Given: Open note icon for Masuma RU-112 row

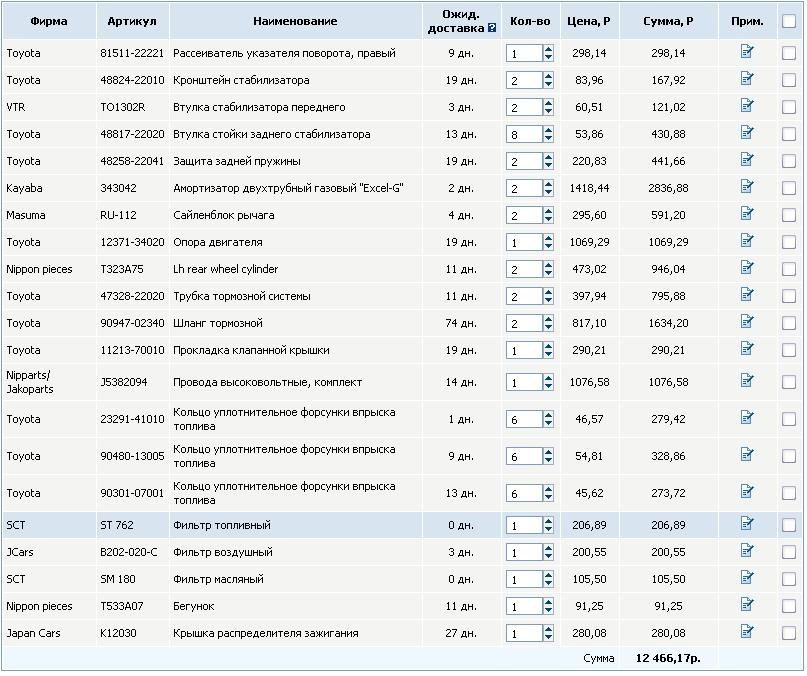Looking at the screenshot, I should pos(747,214).
